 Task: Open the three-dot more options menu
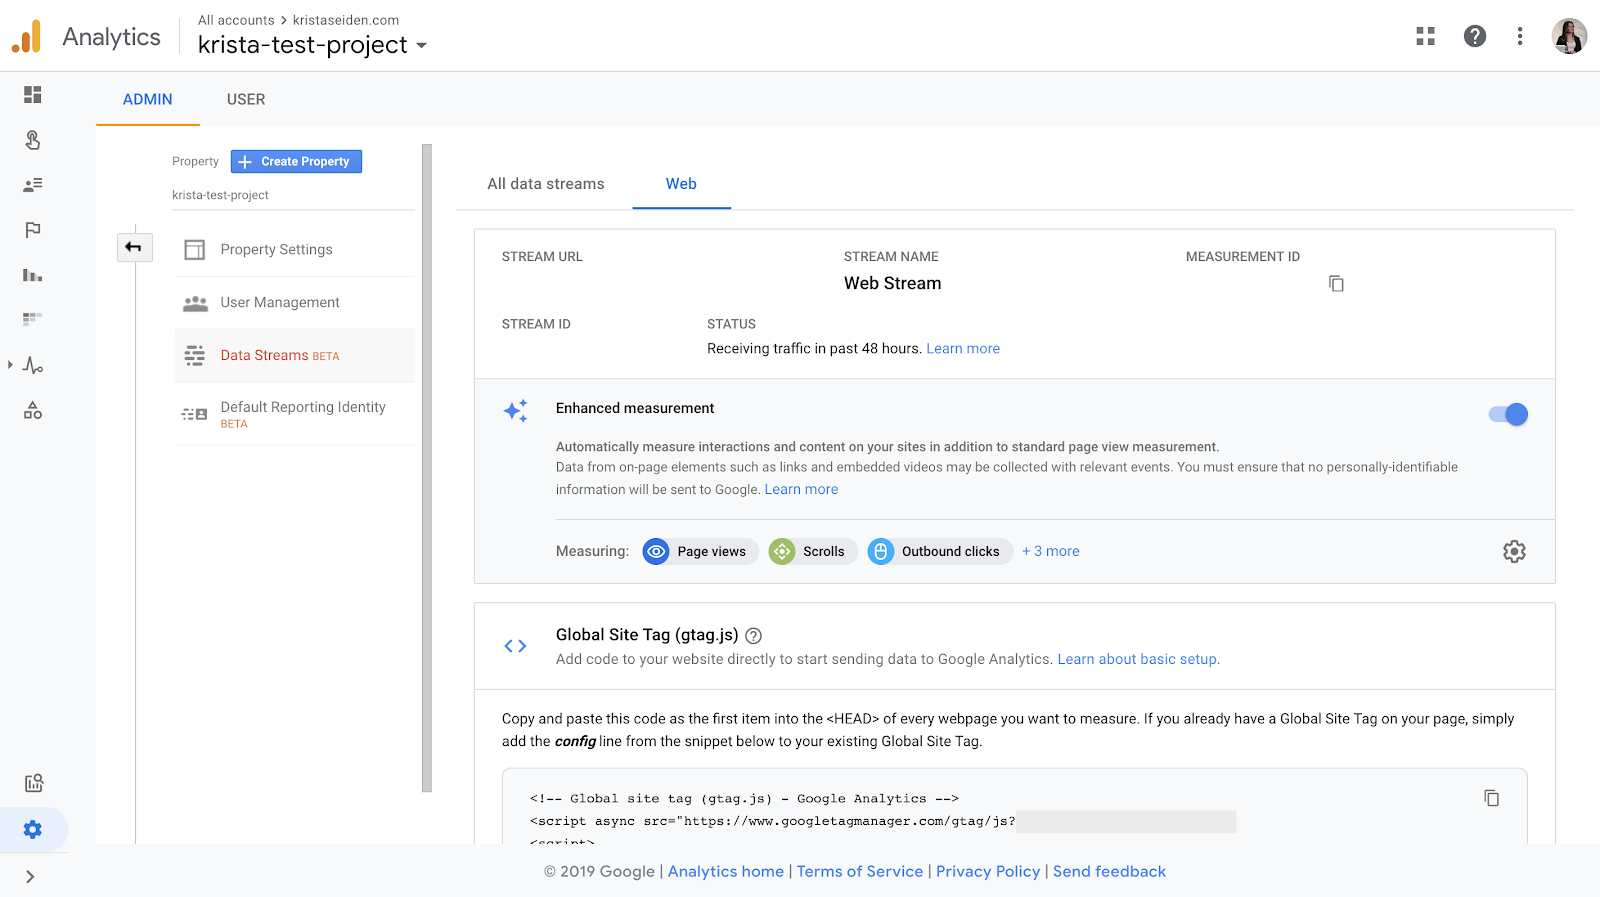[1520, 36]
